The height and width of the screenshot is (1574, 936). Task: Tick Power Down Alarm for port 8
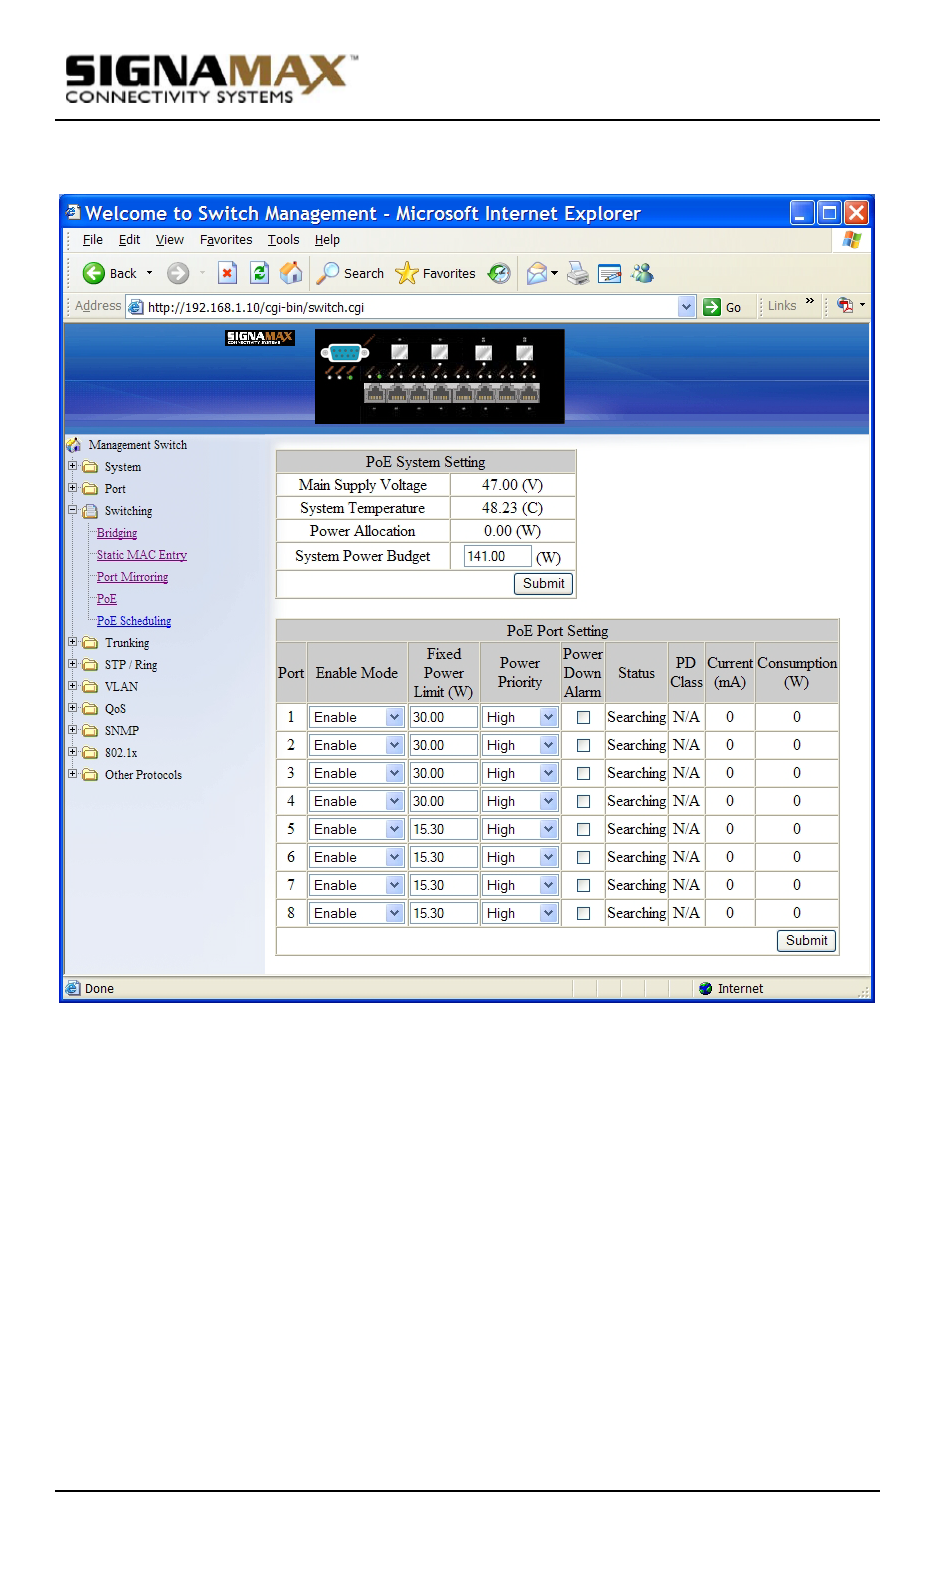(x=583, y=913)
